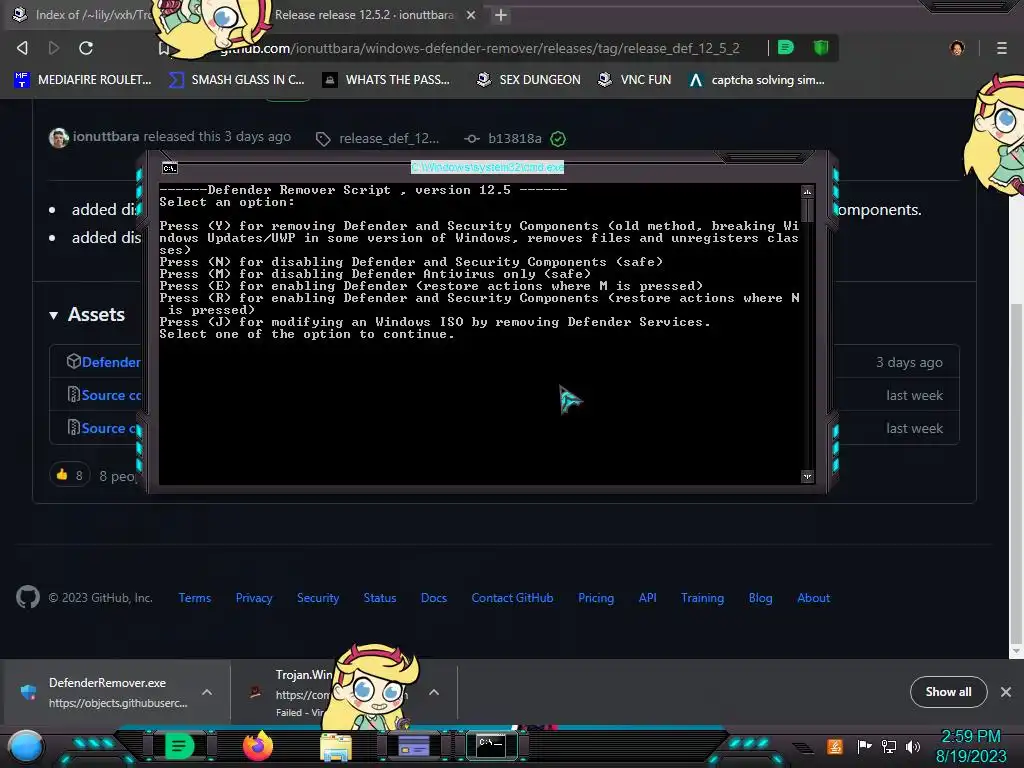Open the Training footer link

click(x=703, y=598)
